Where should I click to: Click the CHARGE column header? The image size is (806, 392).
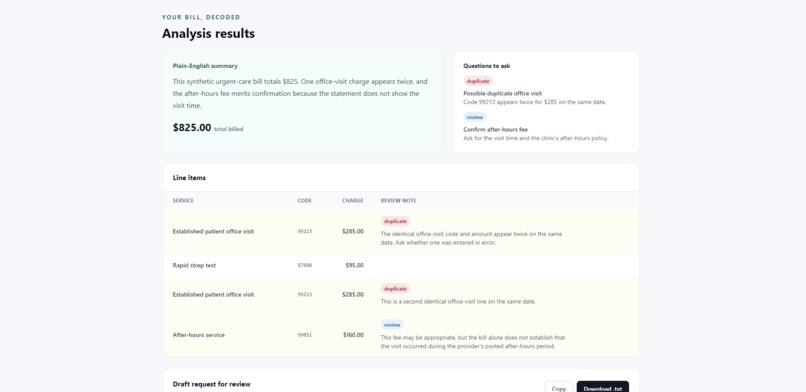coord(353,200)
